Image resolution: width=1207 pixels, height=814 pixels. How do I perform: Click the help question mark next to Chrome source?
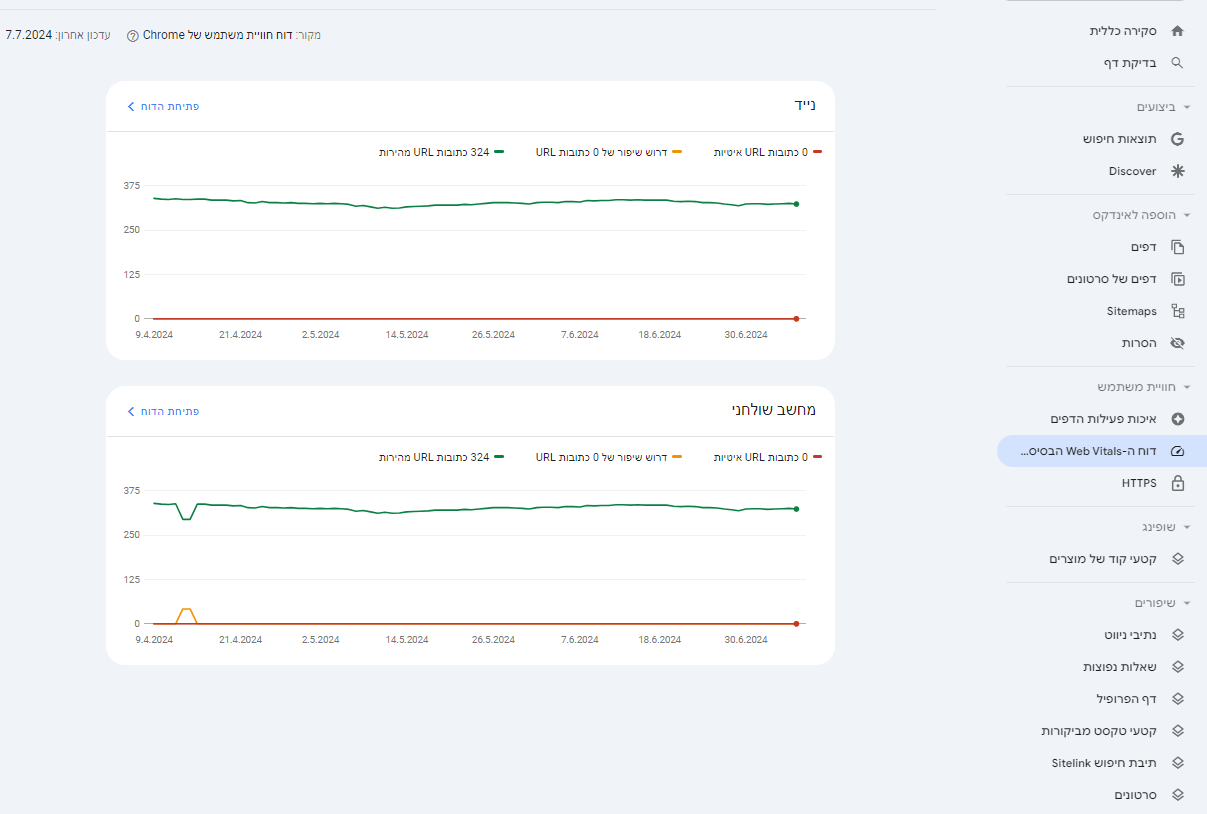pyautogui.click(x=133, y=36)
